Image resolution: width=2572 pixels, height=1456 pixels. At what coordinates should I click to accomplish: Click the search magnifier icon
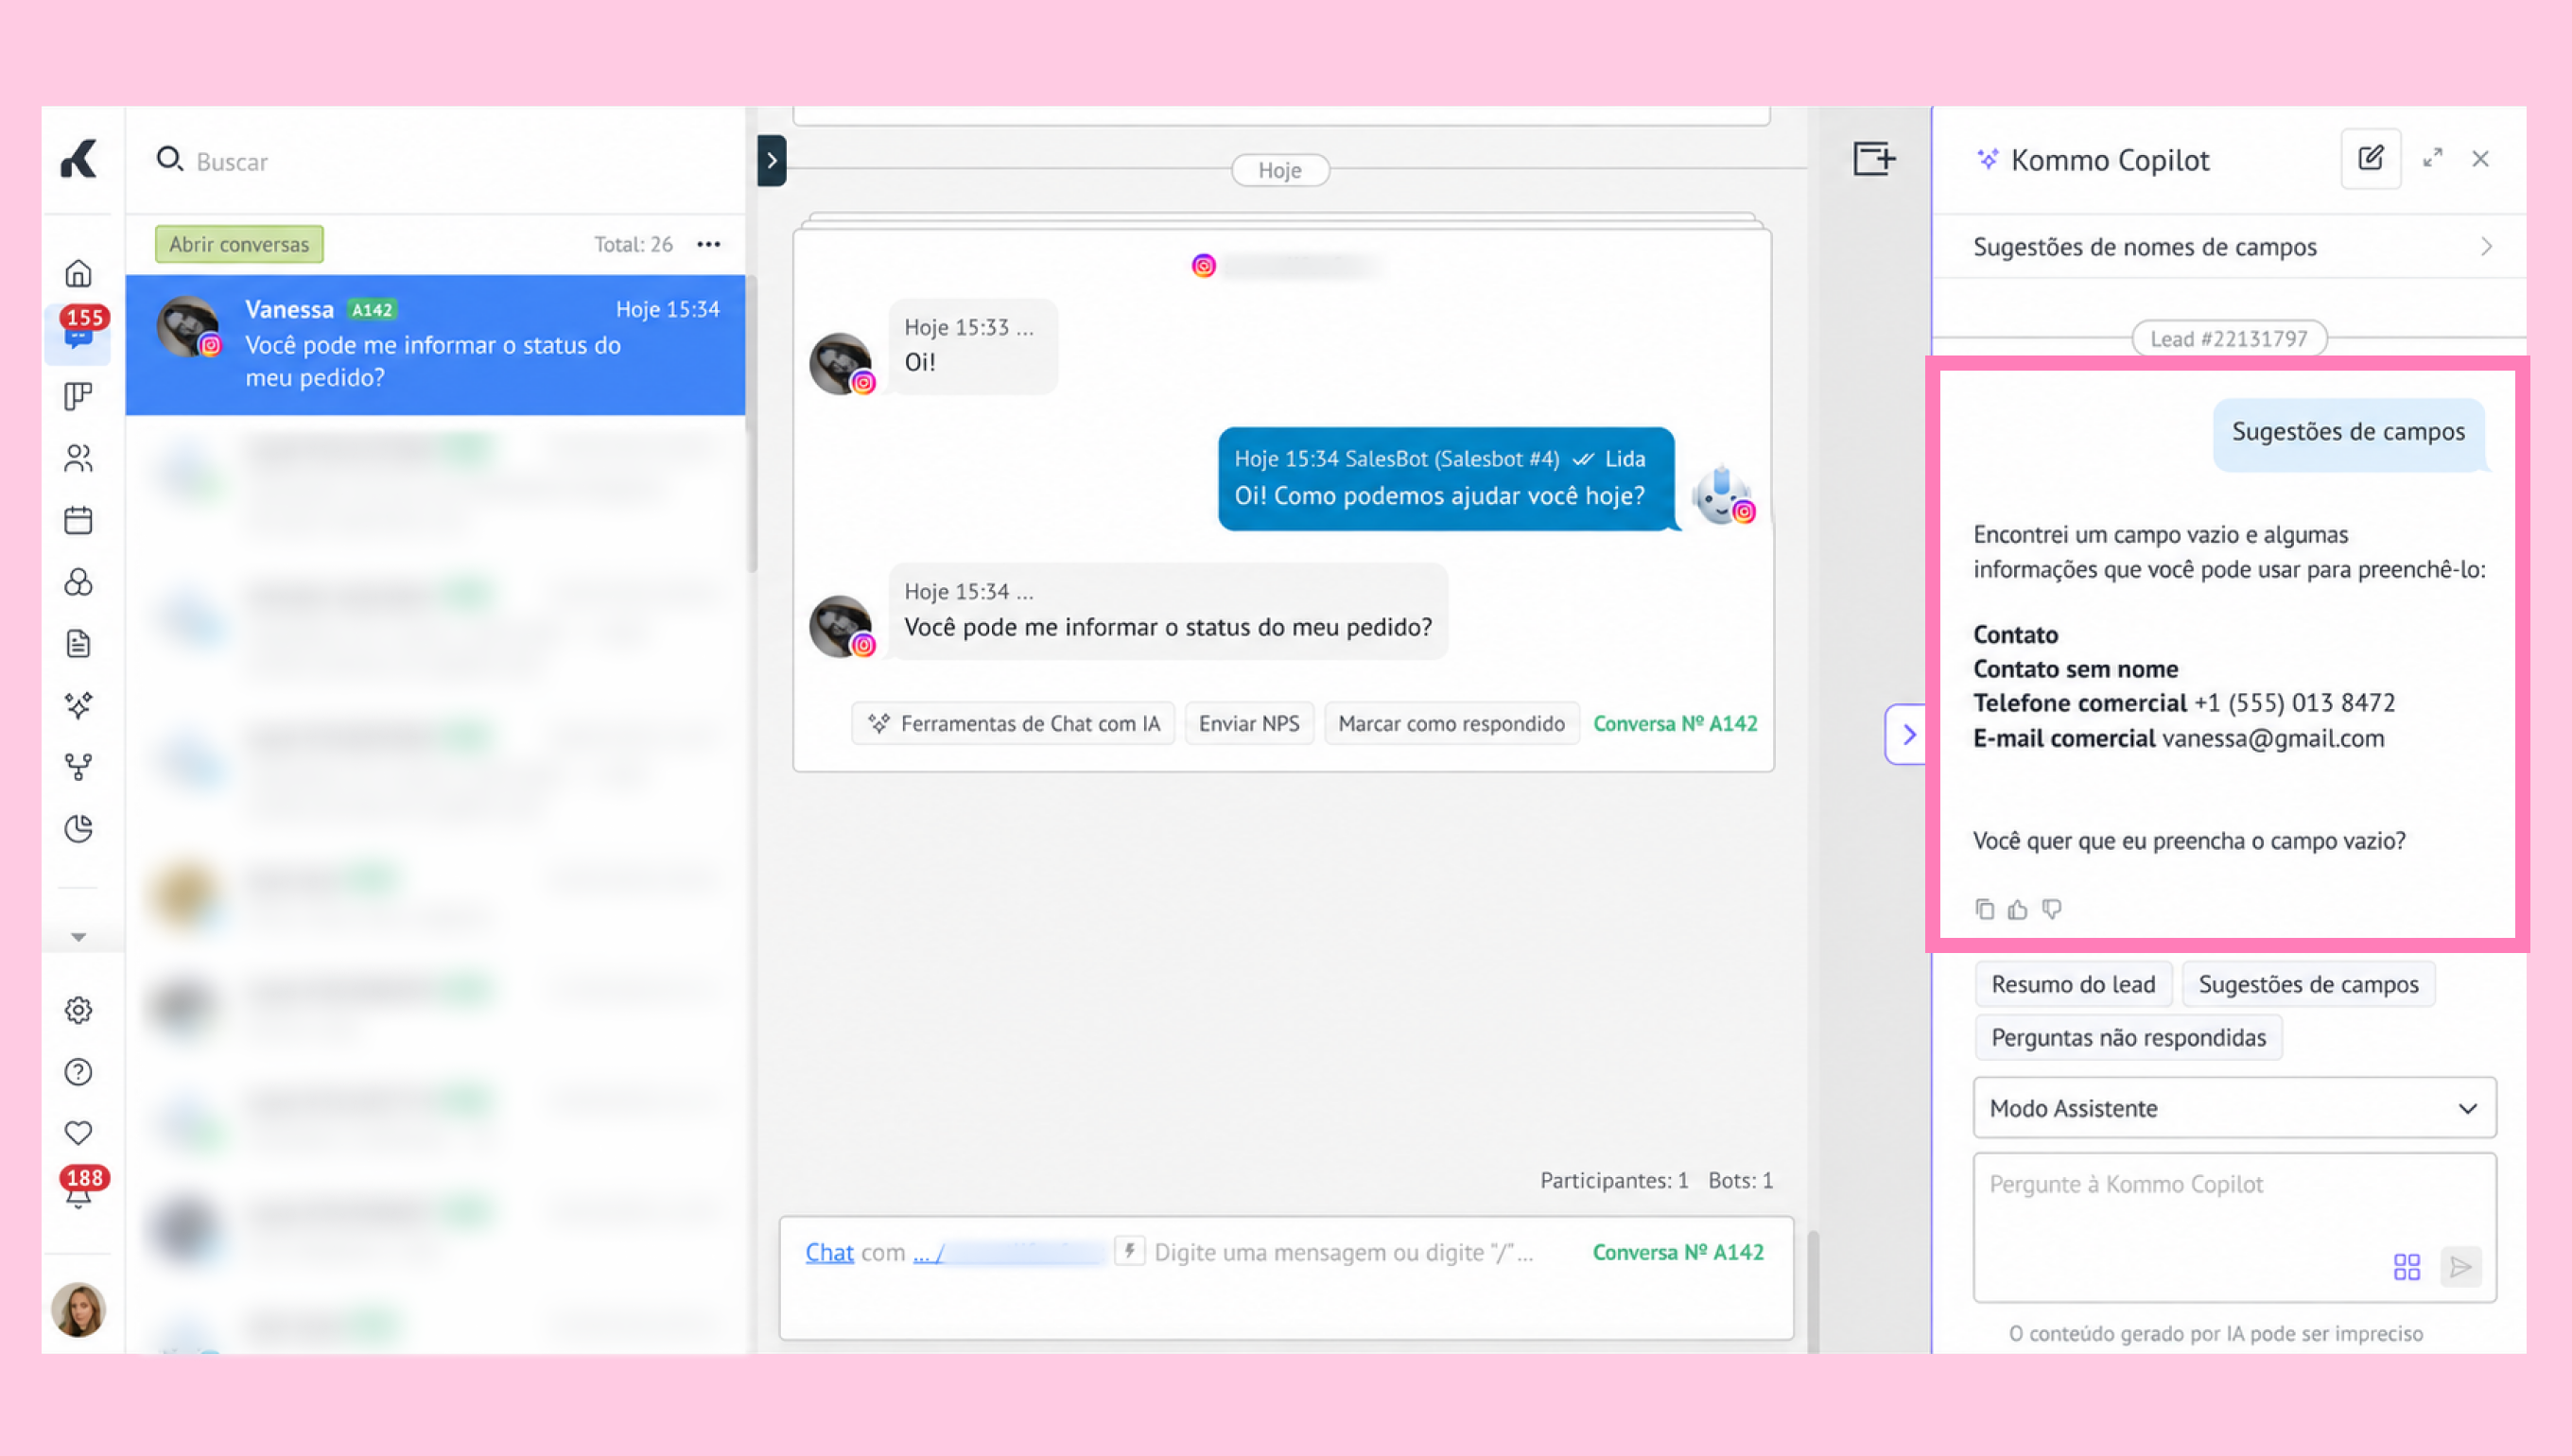click(x=170, y=160)
